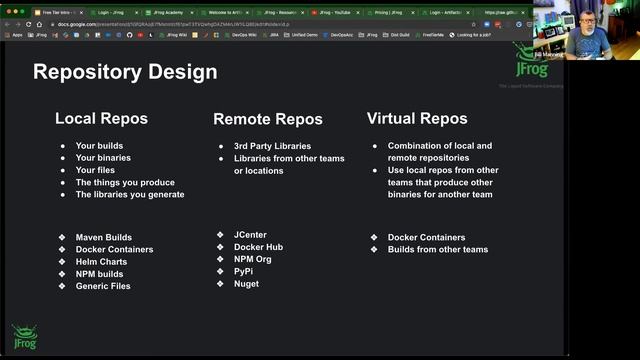Click the 'PyPi' list item

243,271
